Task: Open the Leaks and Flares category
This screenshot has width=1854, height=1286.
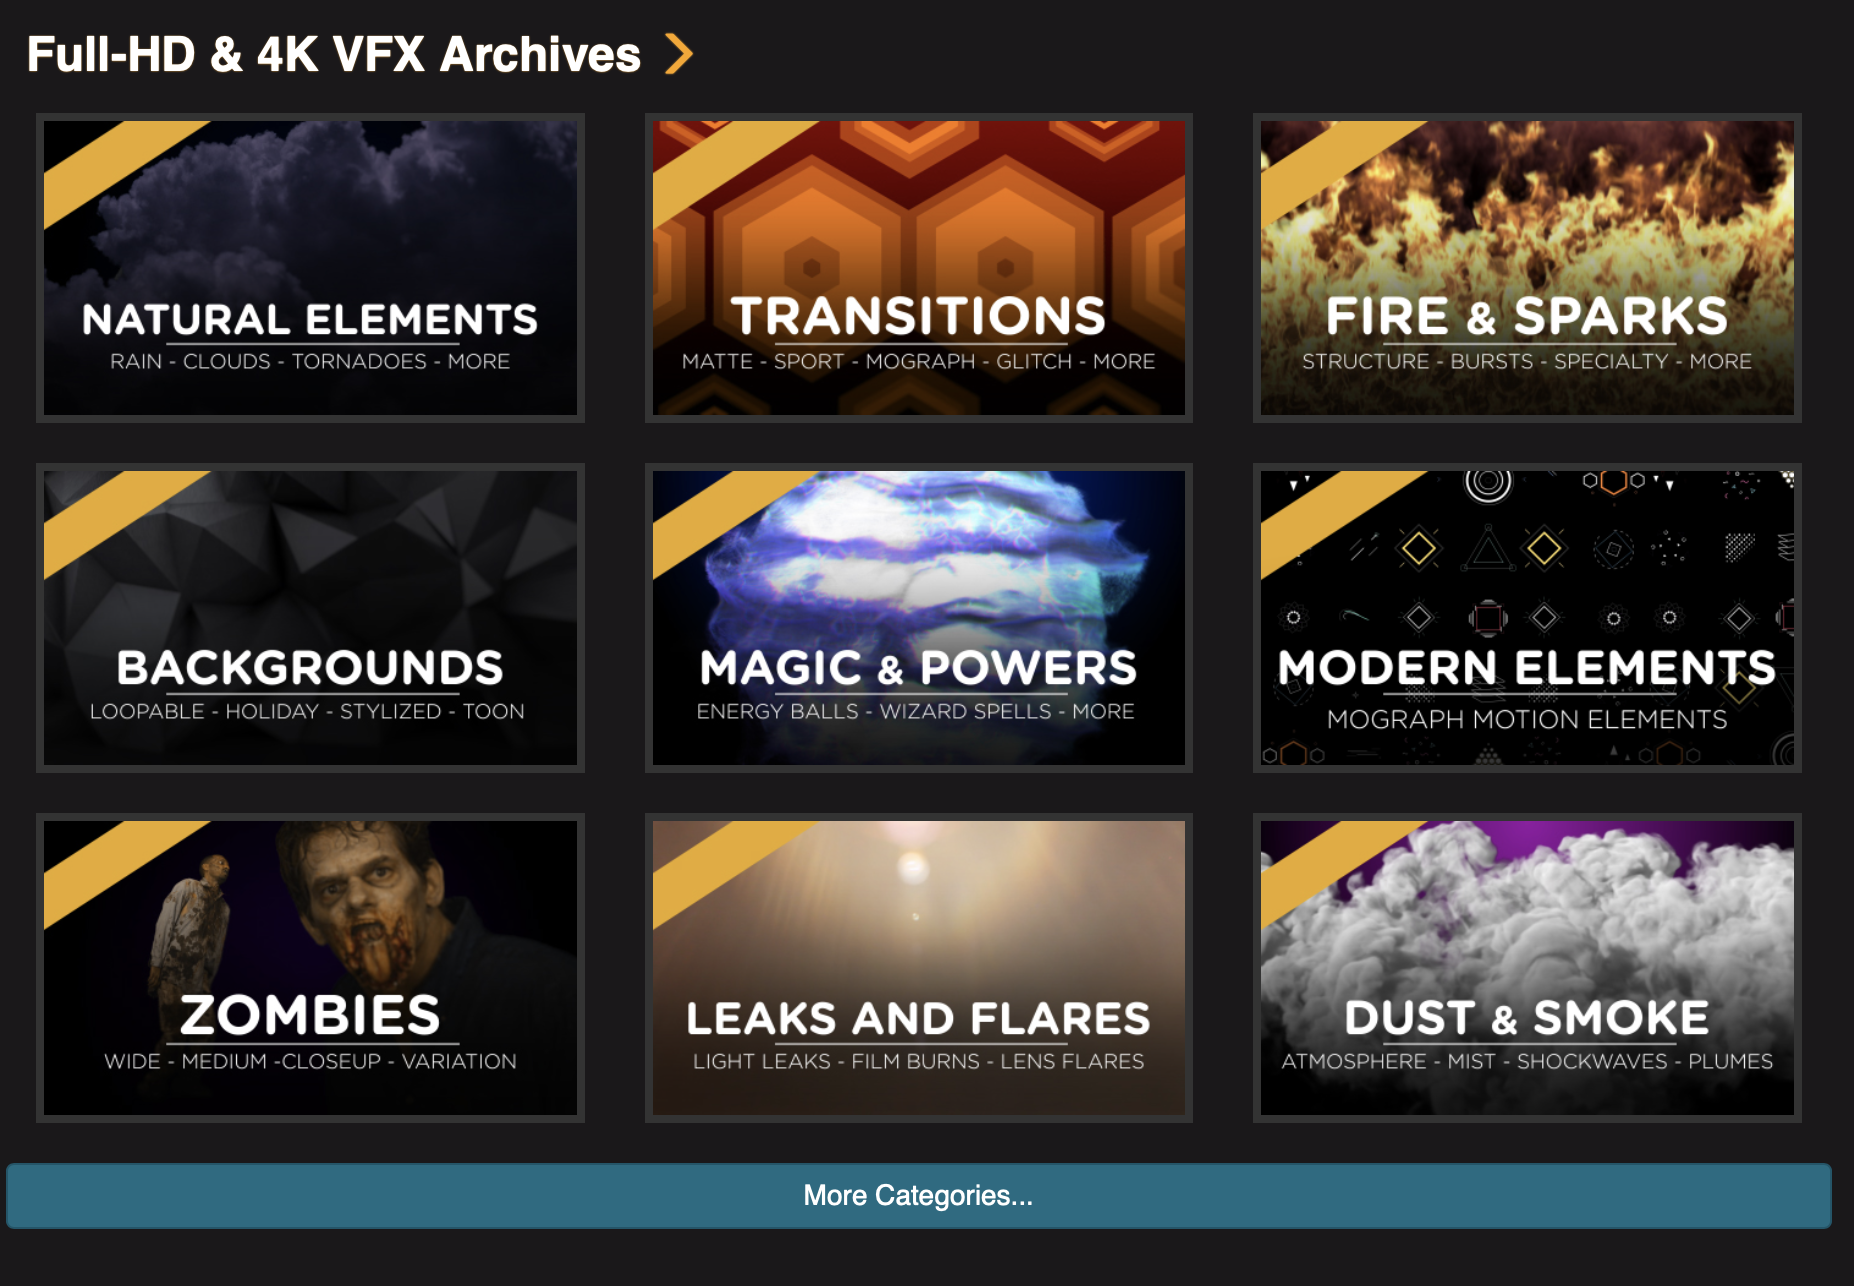Action: pos(918,968)
